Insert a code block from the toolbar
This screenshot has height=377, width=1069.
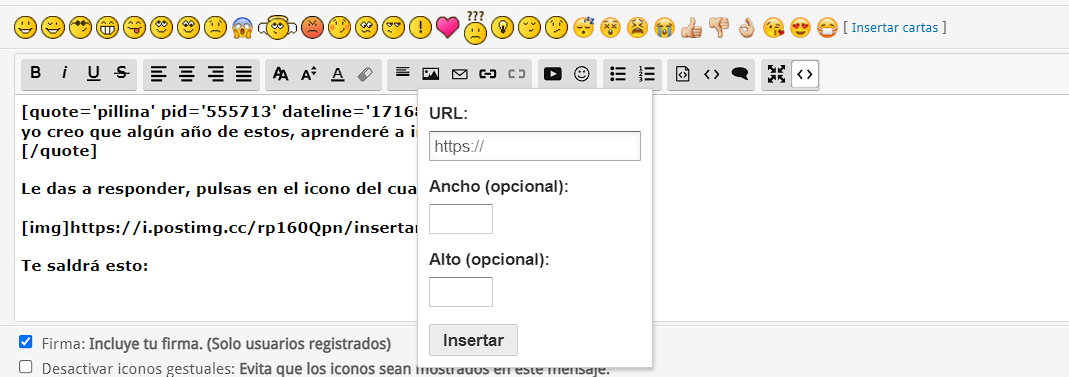tap(711, 74)
